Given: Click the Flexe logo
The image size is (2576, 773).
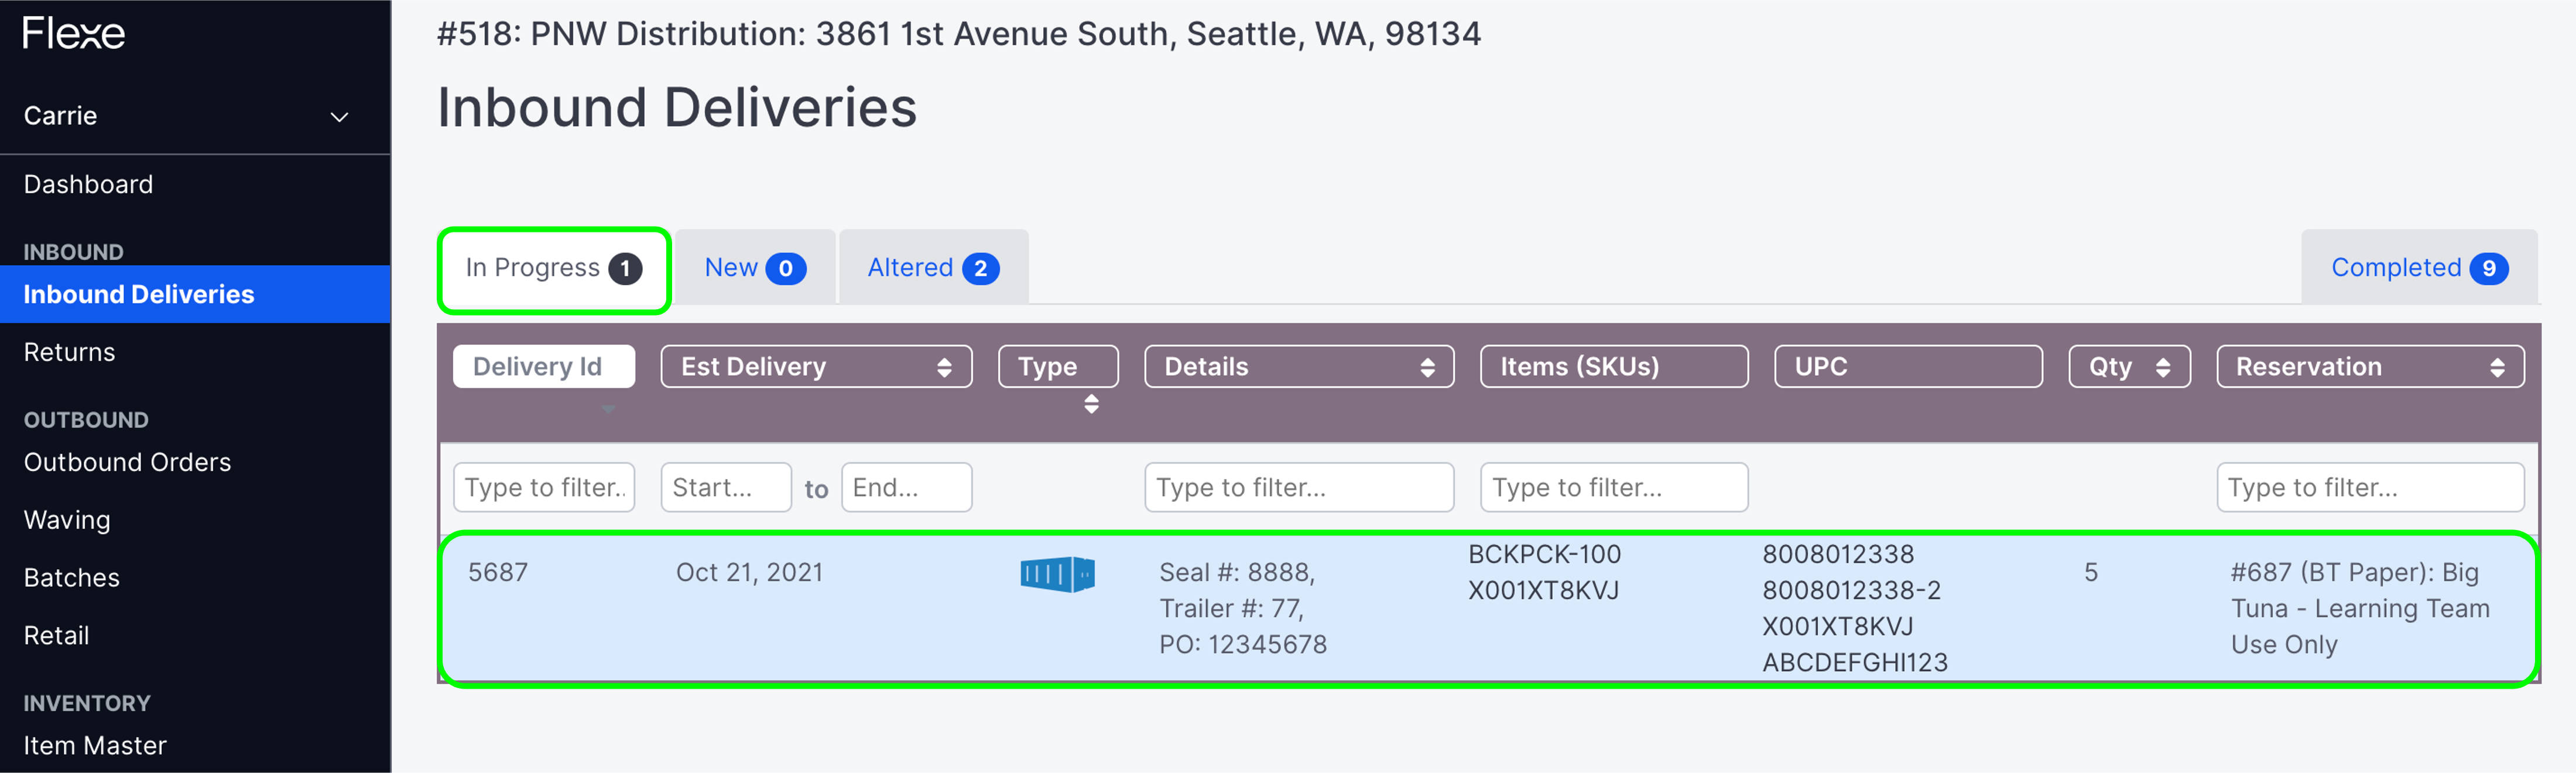Looking at the screenshot, I should pyautogui.click(x=73, y=33).
